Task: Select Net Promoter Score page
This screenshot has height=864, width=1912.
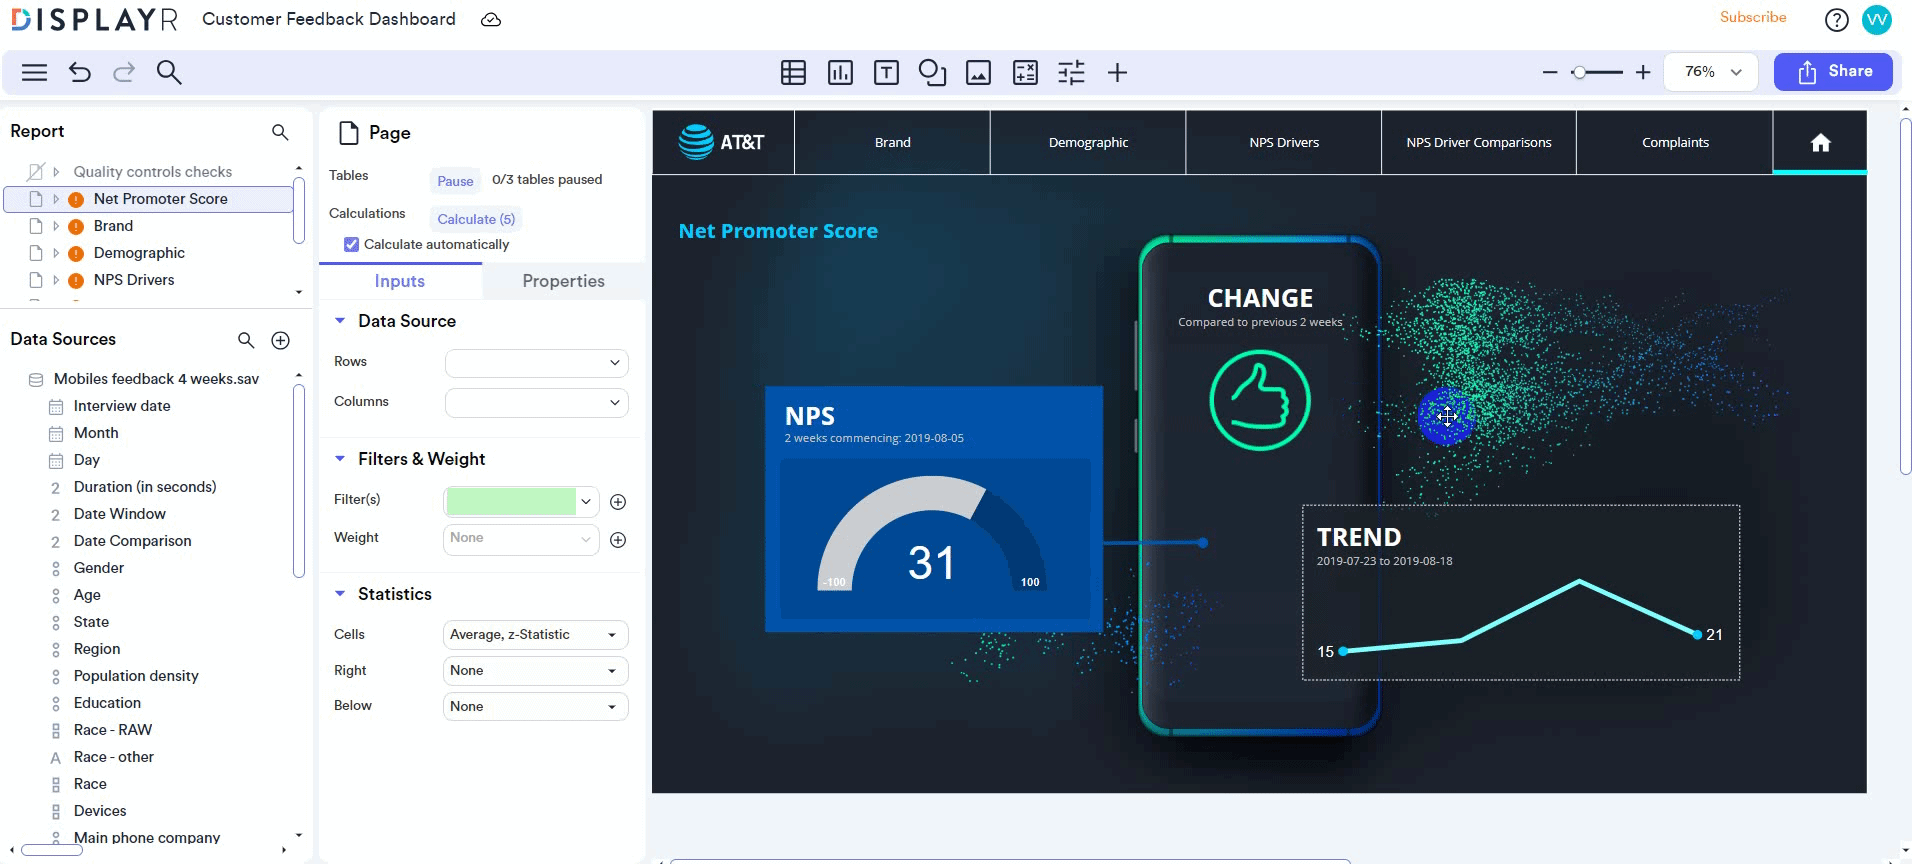Action: (161, 199)
